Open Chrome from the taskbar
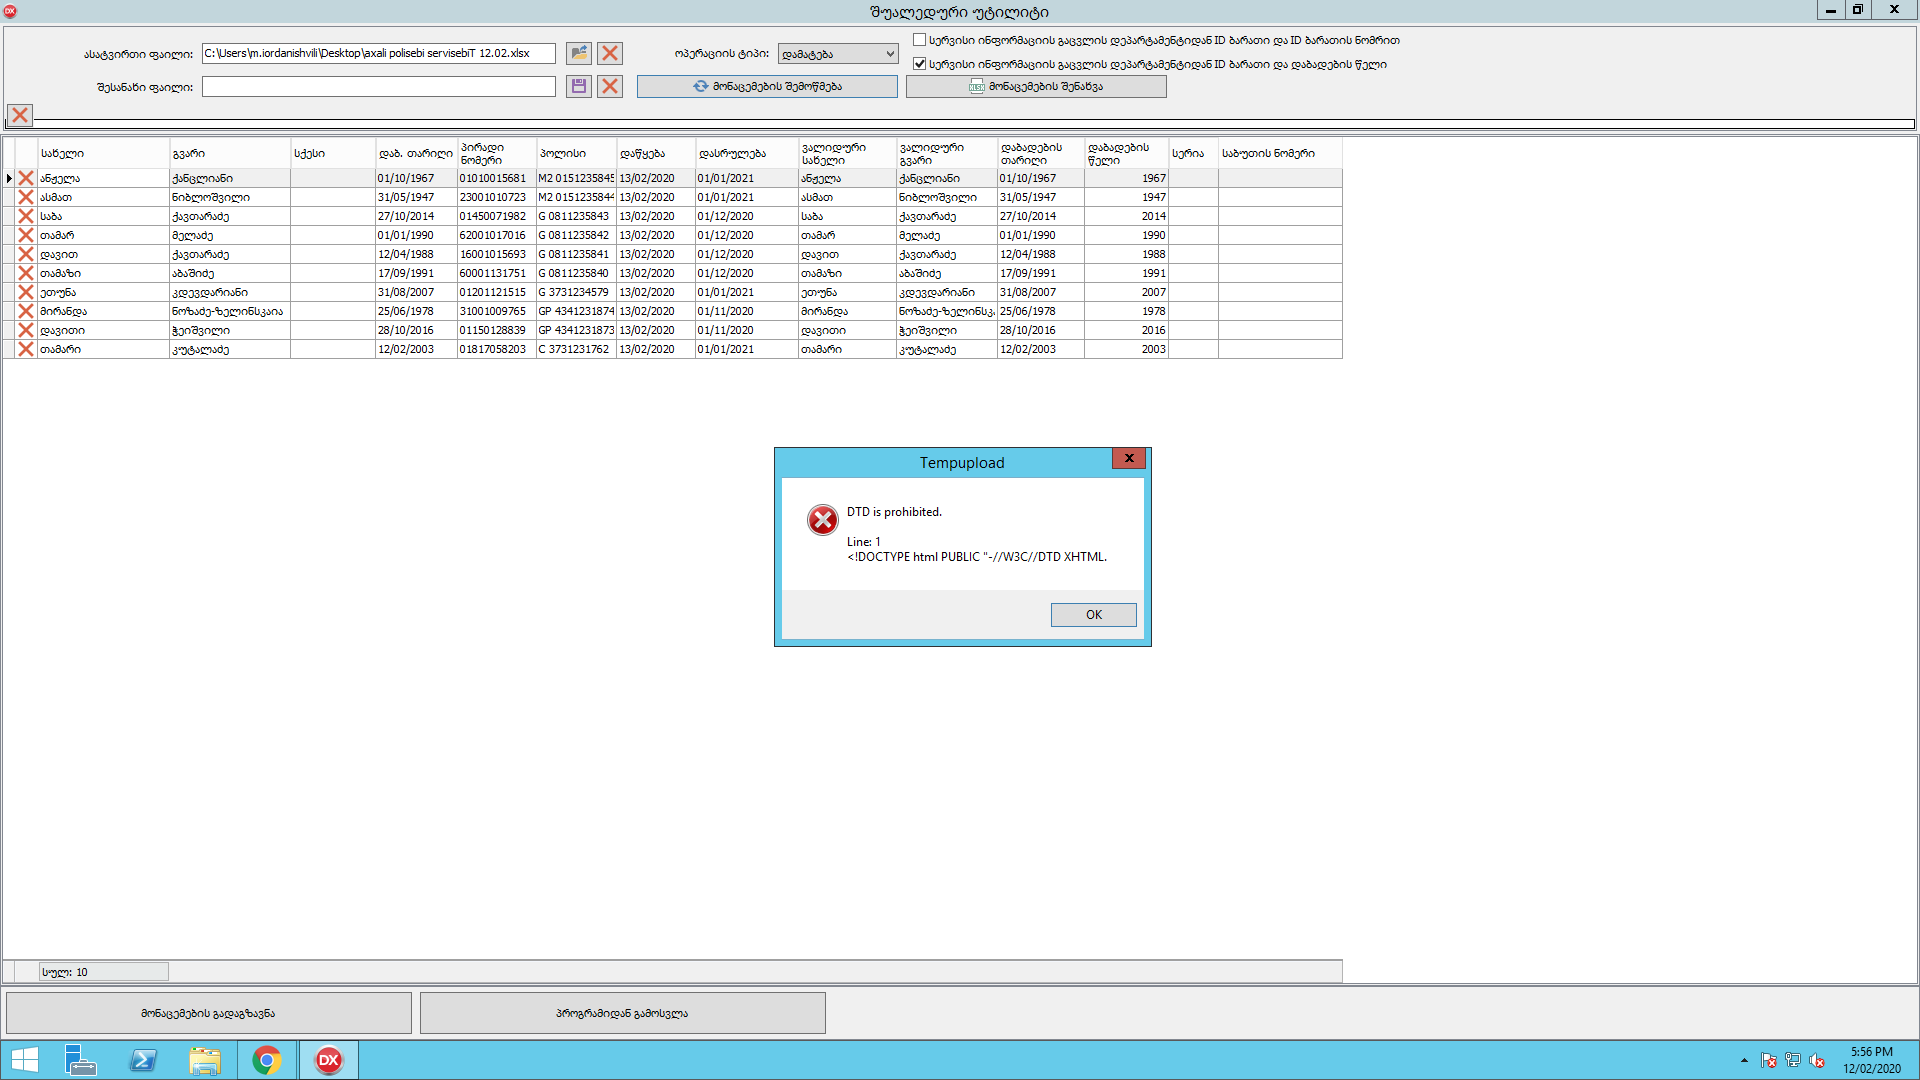1920x1080 pixels. point(267,1060)
